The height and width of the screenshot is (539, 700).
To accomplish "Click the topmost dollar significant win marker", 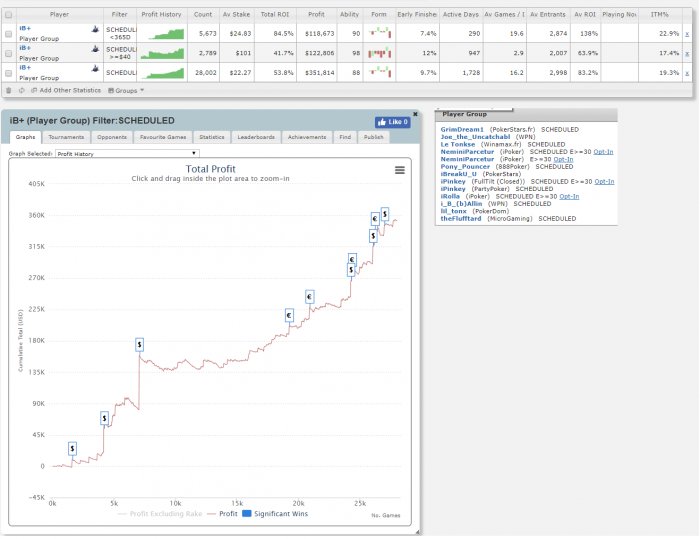I will tap(385, 214).
